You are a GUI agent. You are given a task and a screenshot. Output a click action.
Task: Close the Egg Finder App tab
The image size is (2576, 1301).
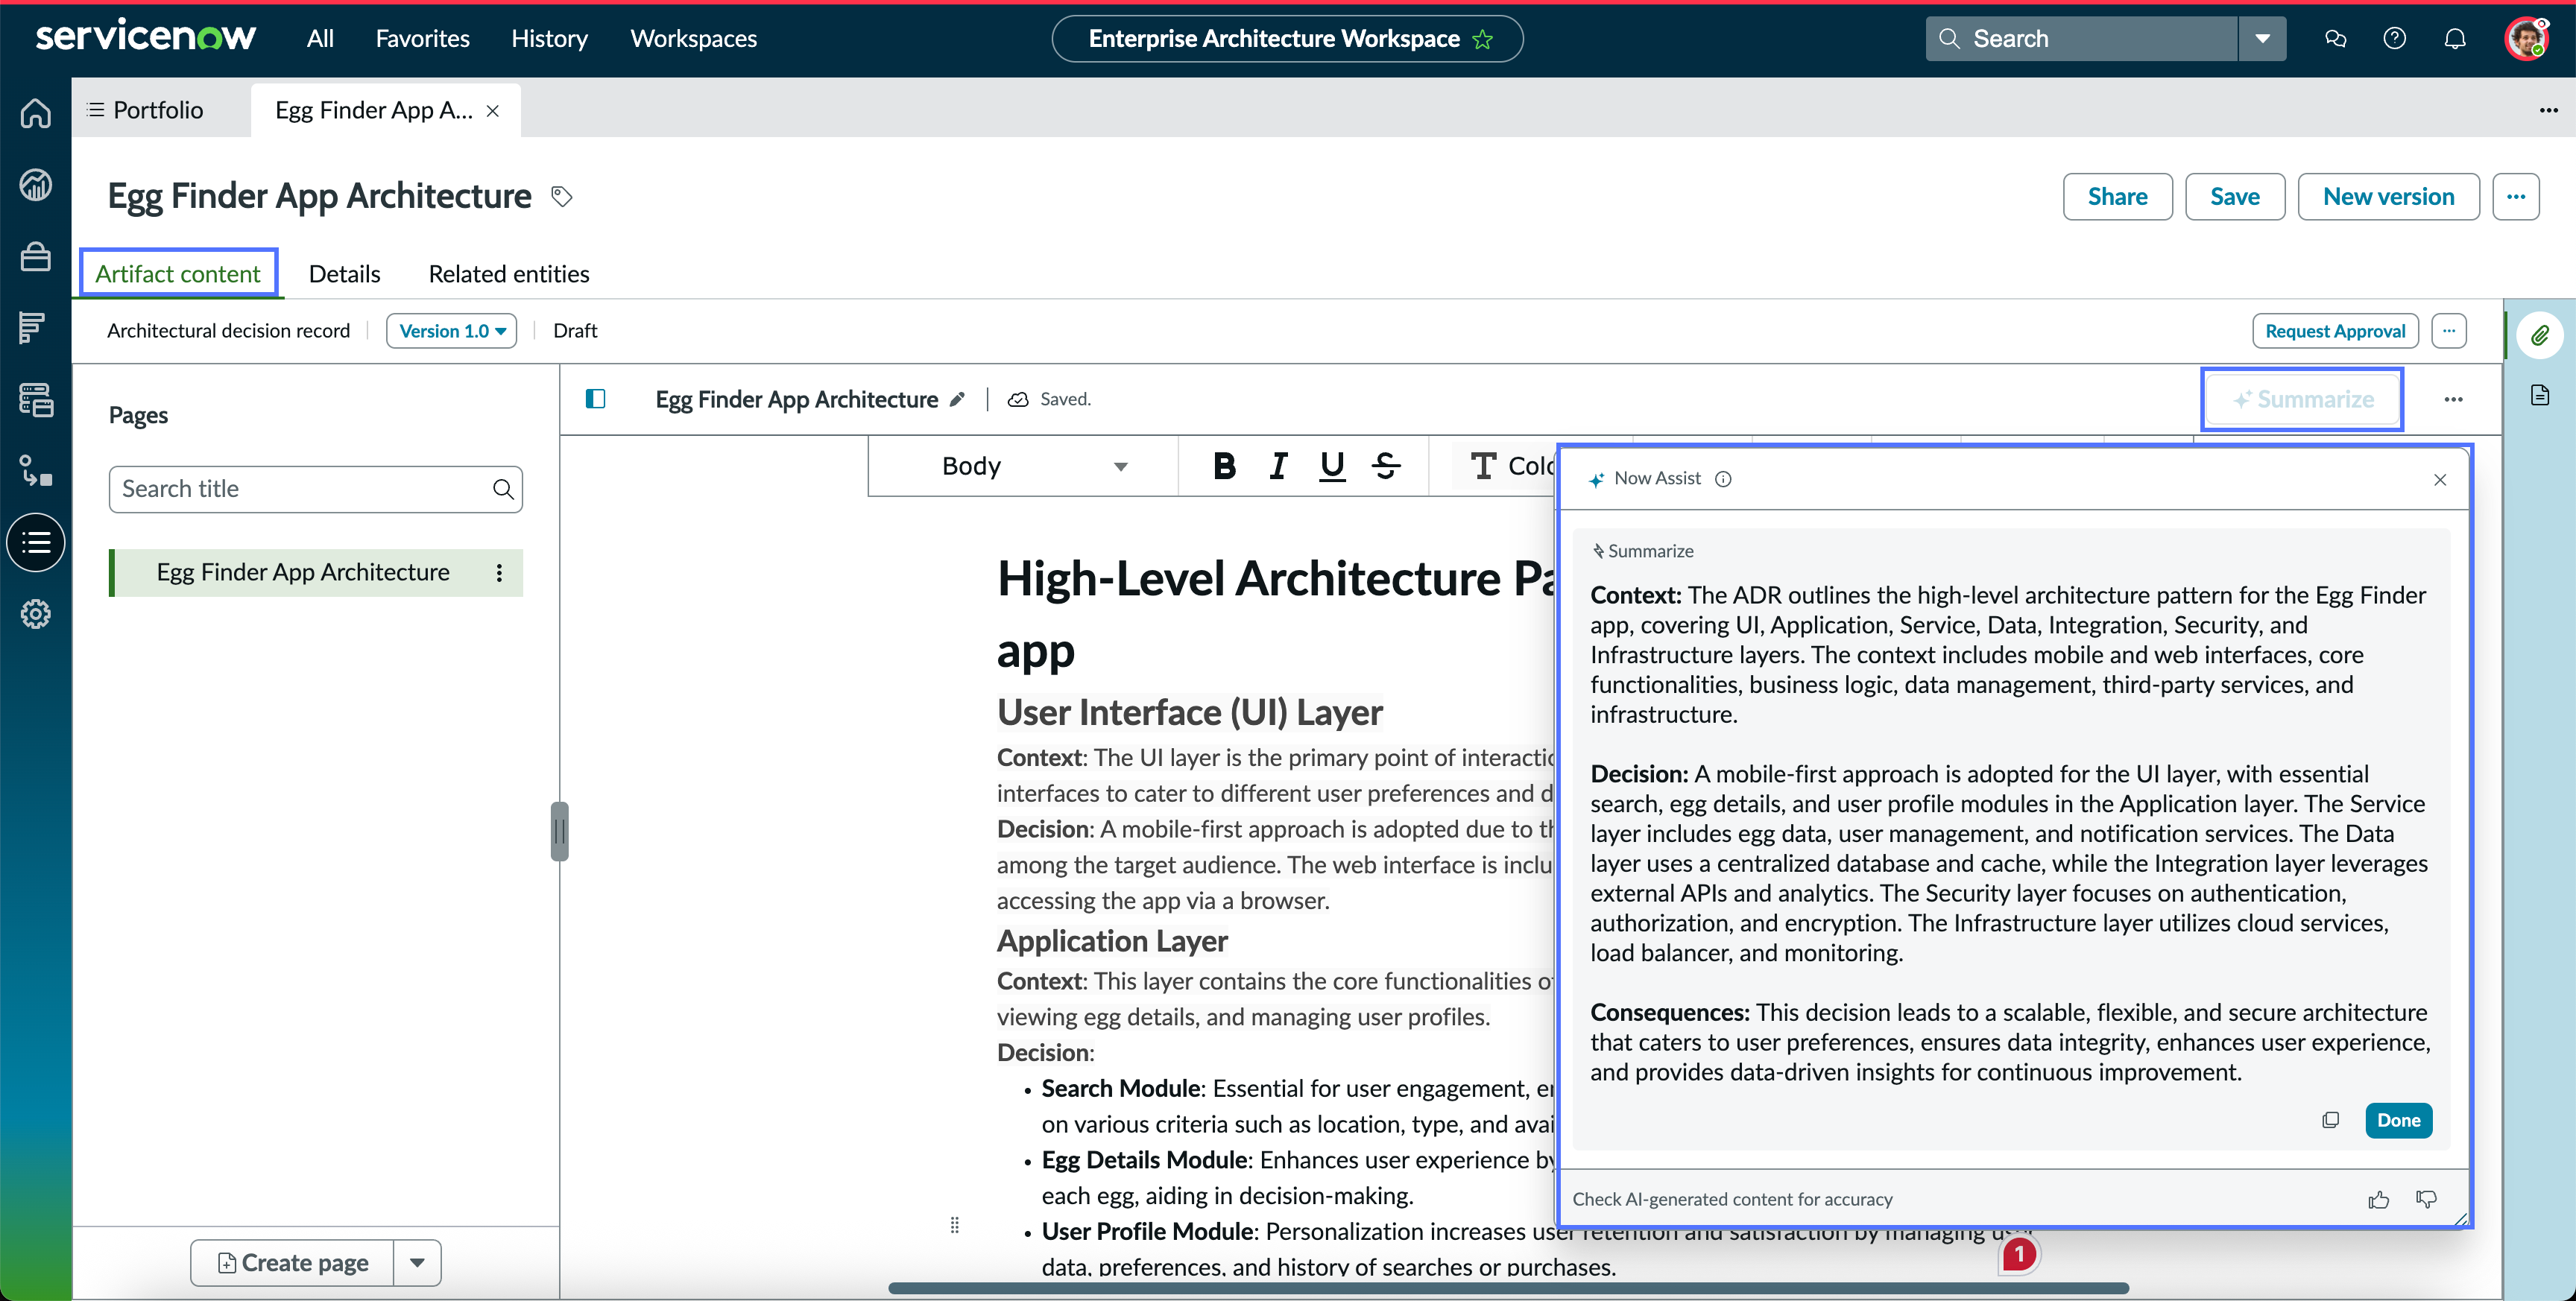pyautogui.click(x=493, y=111)
